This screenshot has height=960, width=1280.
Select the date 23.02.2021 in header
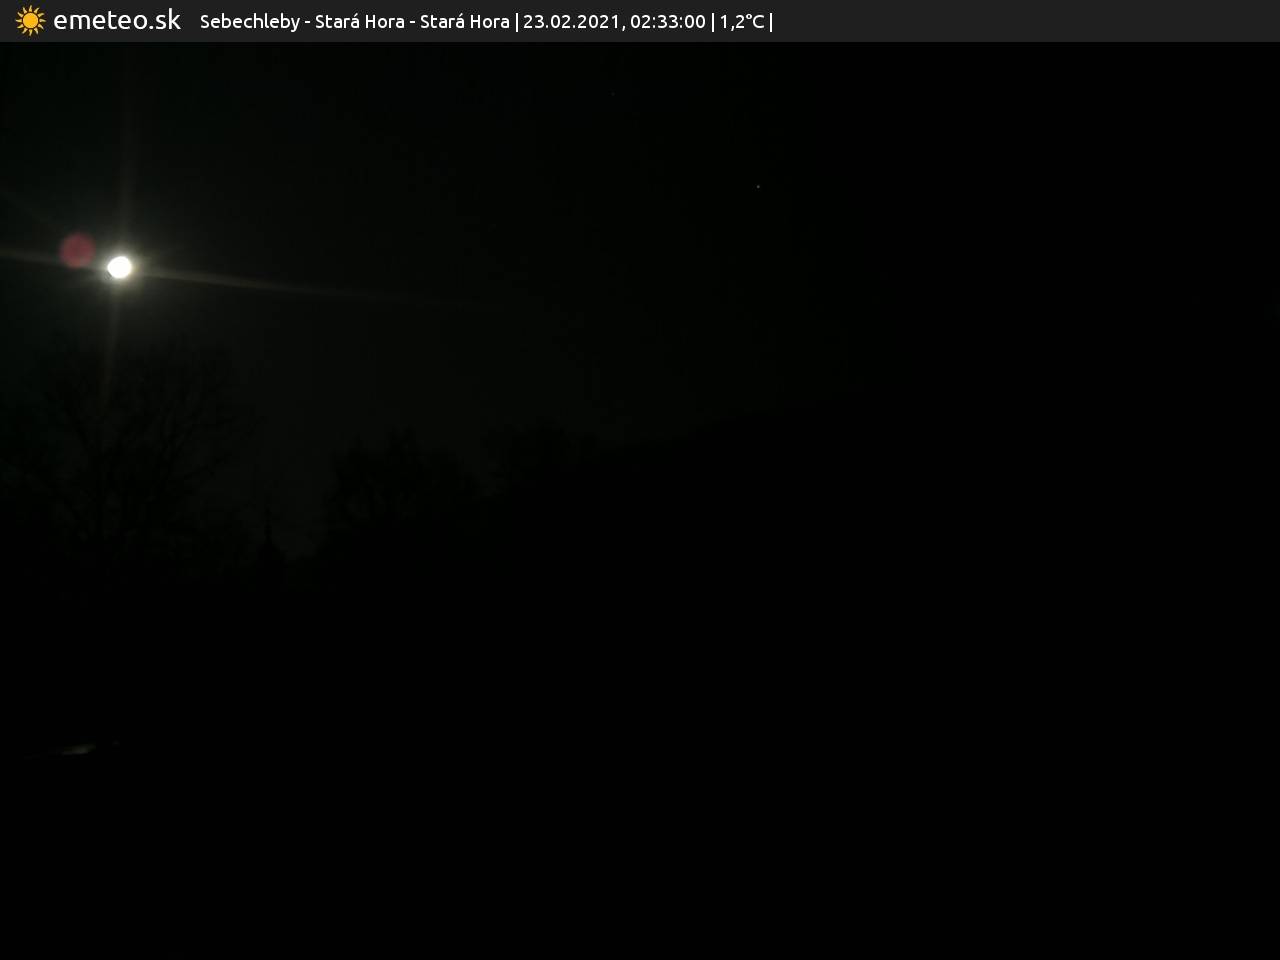point(571,22)
